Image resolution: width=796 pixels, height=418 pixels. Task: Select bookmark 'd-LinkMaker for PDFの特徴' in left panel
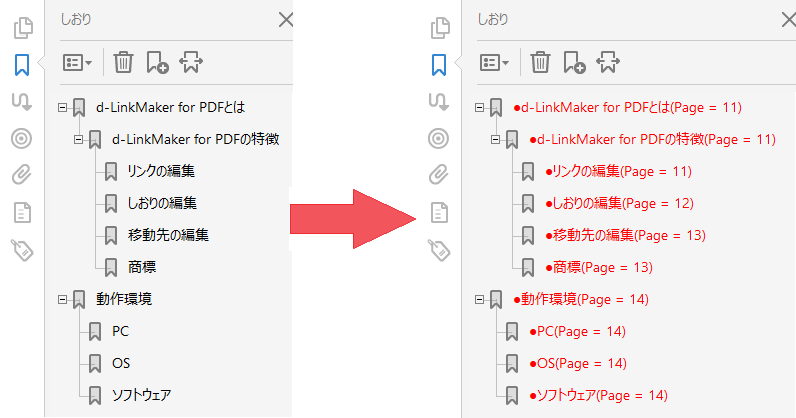[195, 139]
